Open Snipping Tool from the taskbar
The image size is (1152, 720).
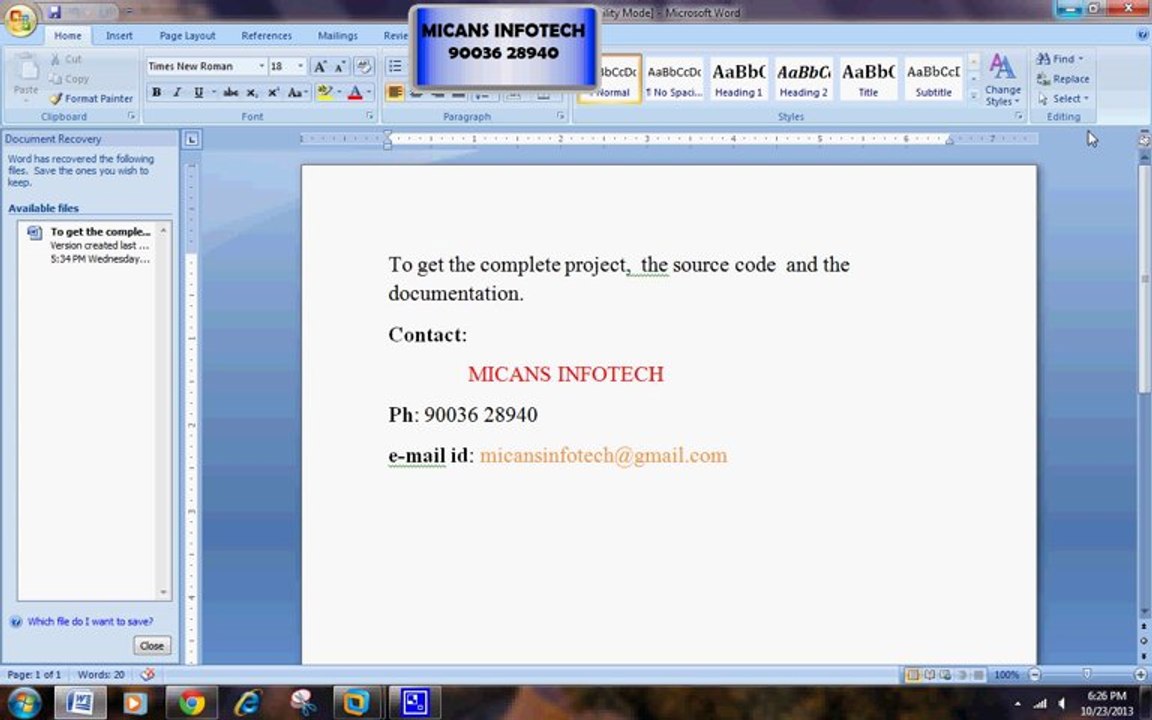(303, 703)
